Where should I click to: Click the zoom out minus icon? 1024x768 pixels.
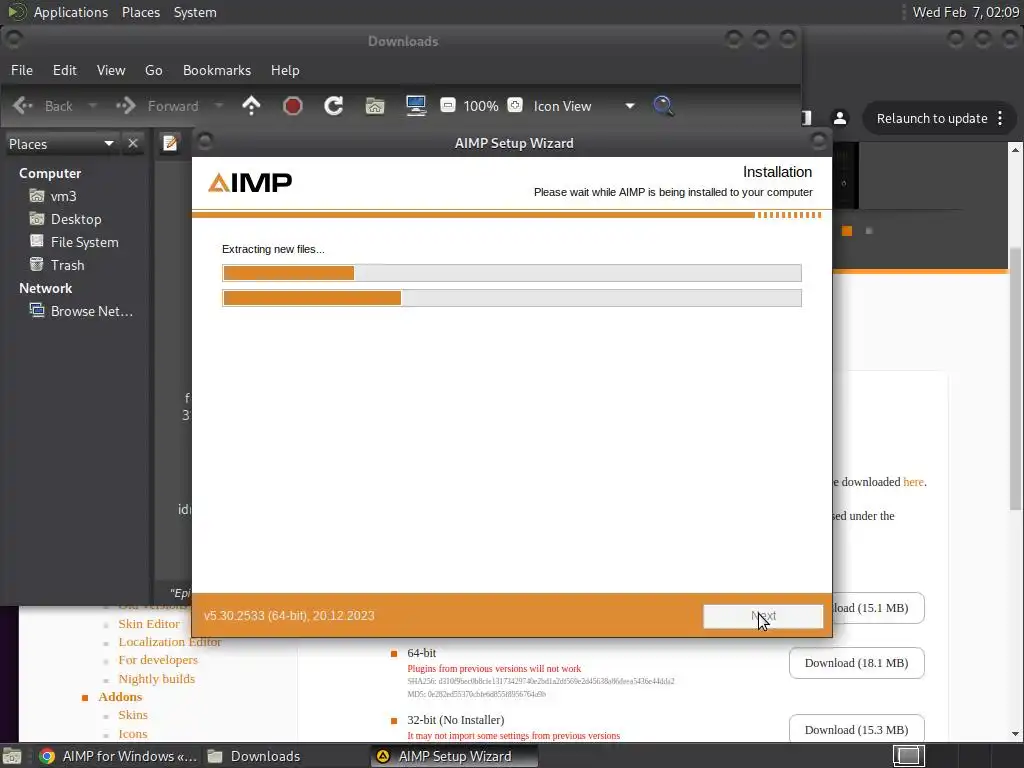[x=447, y=105]
